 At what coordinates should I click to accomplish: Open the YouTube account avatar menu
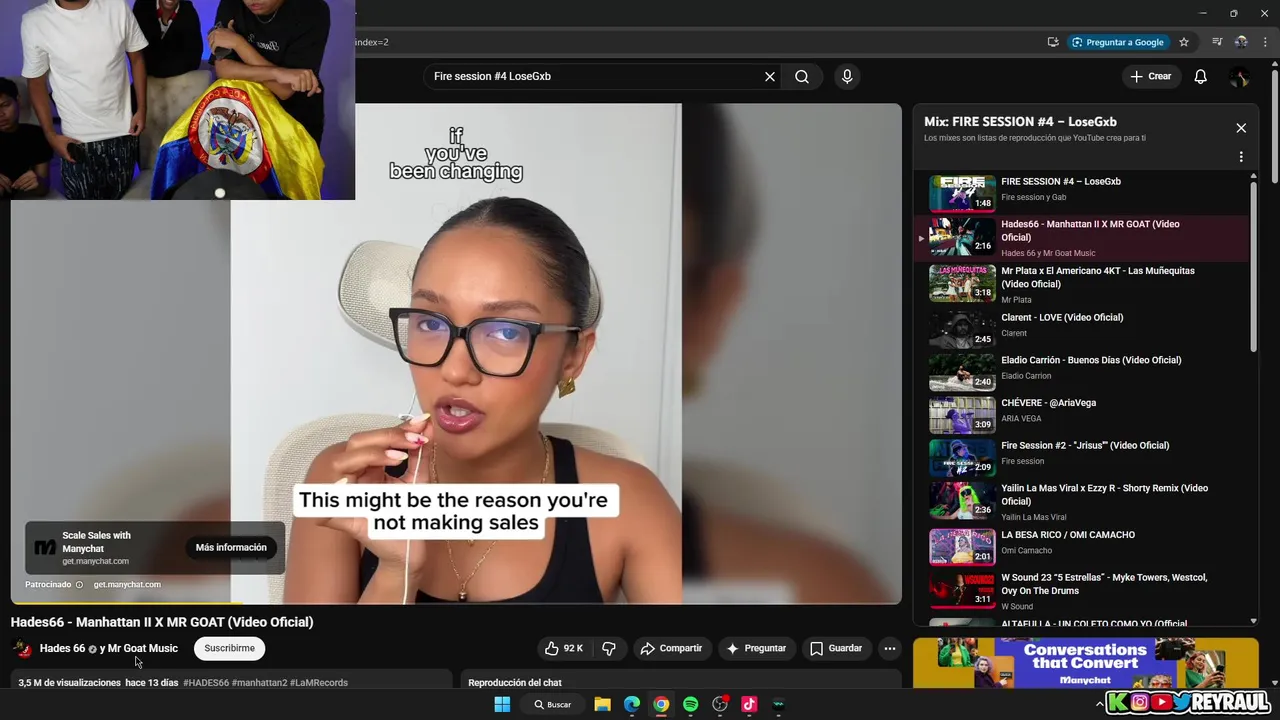[x=1239, y=76]
